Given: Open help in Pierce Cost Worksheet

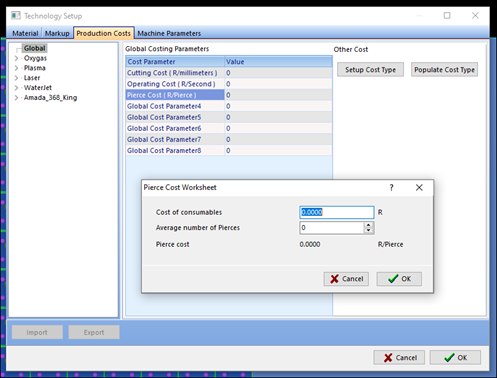Looking at the screenshot, I should [391, 188].
